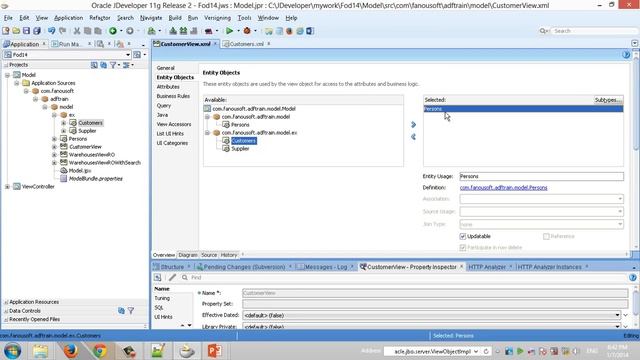Screen dimensions: 640x360
Task: Click the Data Controls refresh icon
Action: click(x=121, y=311)
